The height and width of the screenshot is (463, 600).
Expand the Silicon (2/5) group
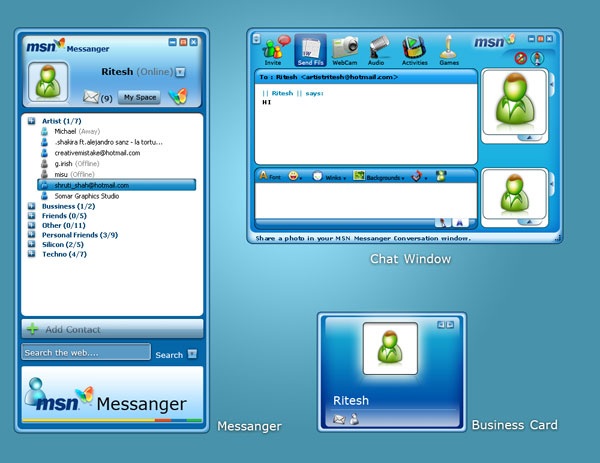click(31, 244)
